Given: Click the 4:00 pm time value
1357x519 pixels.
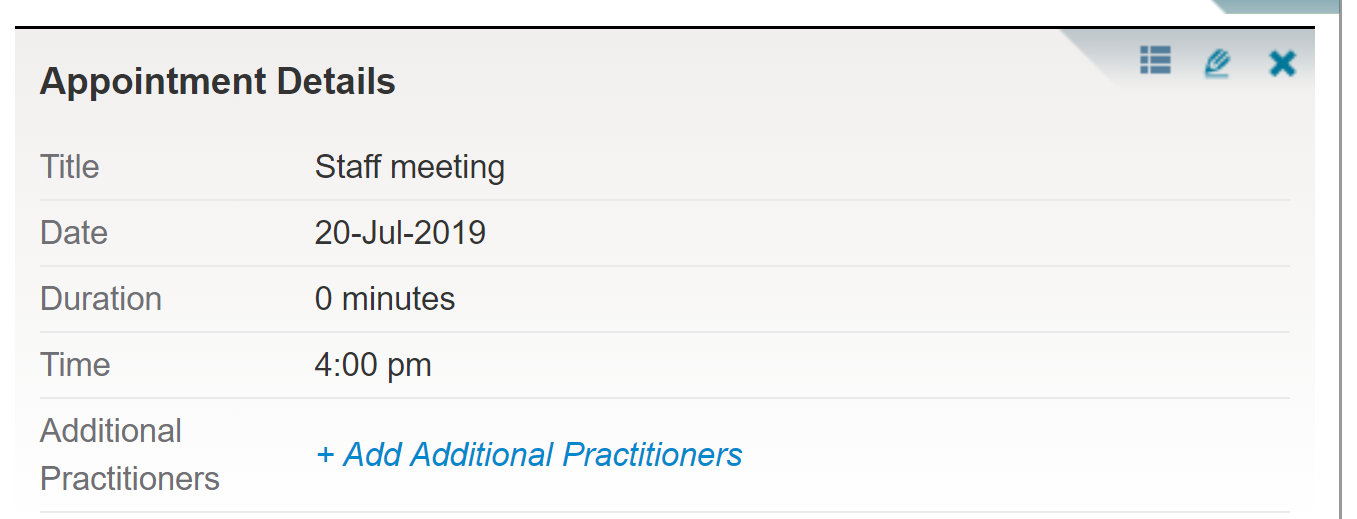Looking at the screenshot, I should tap(373, 365).
